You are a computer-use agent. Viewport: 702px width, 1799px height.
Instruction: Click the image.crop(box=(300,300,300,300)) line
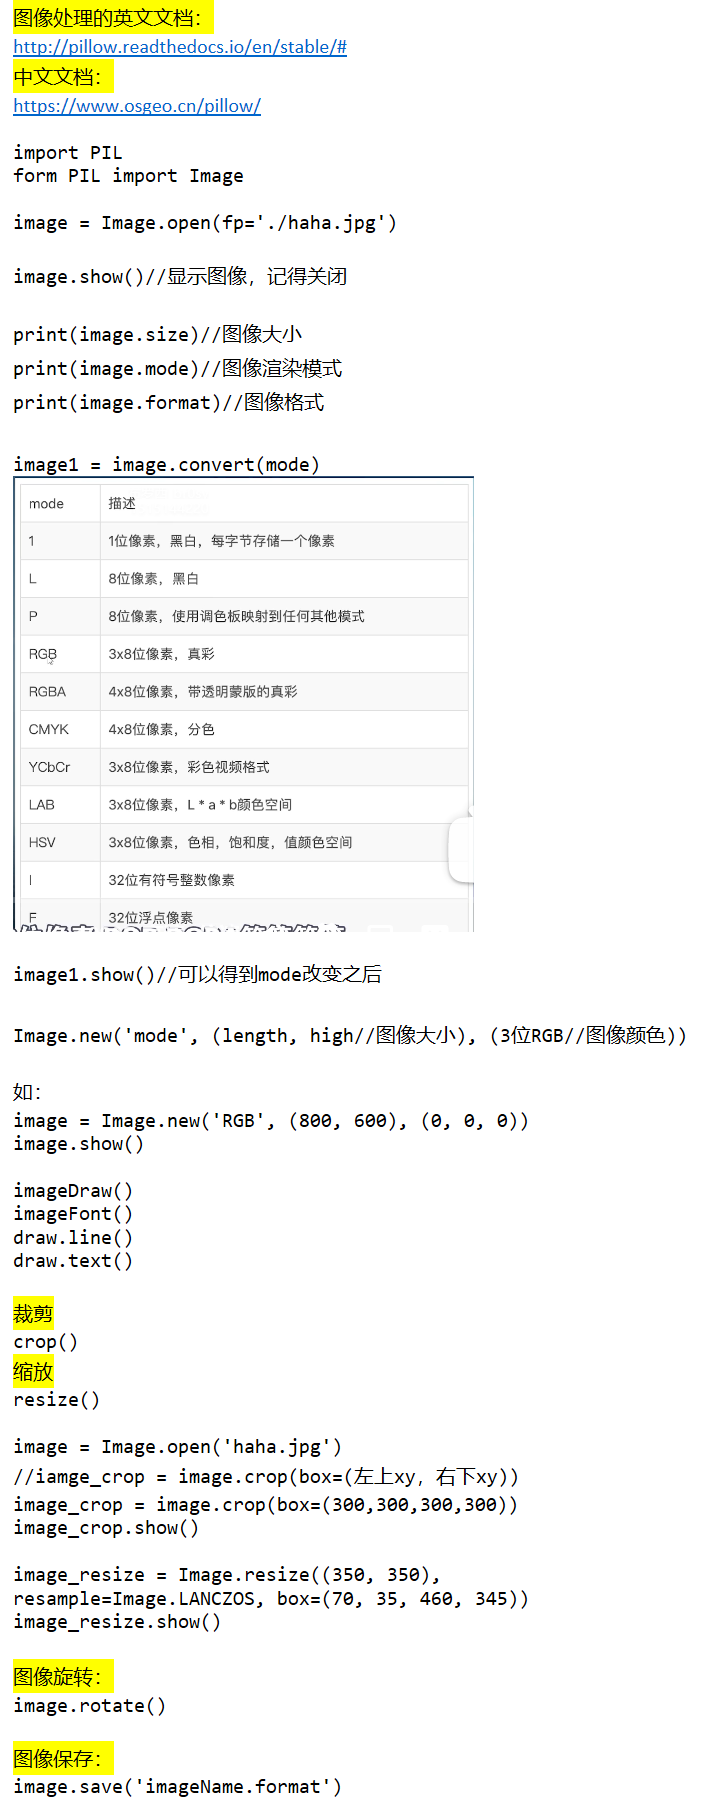266,1505
